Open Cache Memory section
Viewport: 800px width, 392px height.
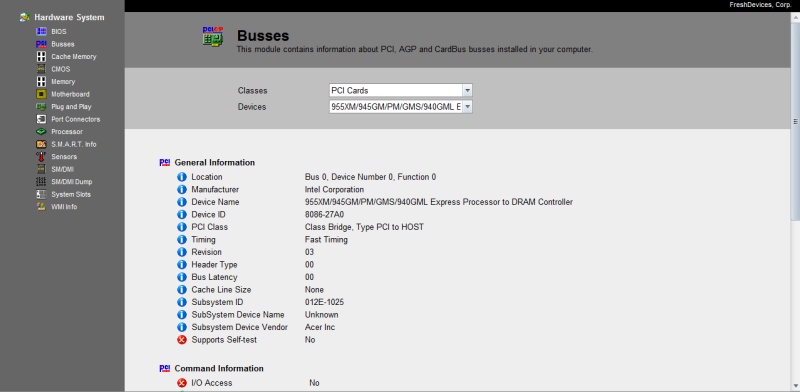pos(73,57)
